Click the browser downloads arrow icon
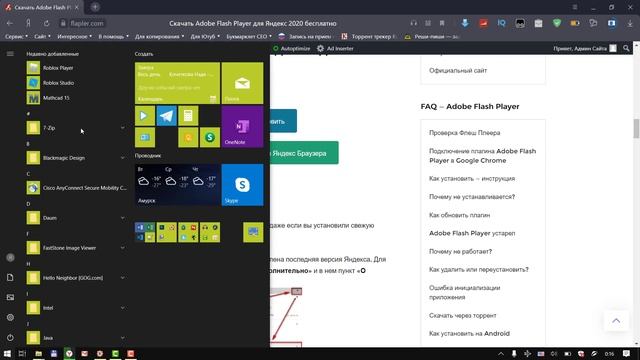The height and width of the screenshot is (360, 640). (x=630, y=24)
